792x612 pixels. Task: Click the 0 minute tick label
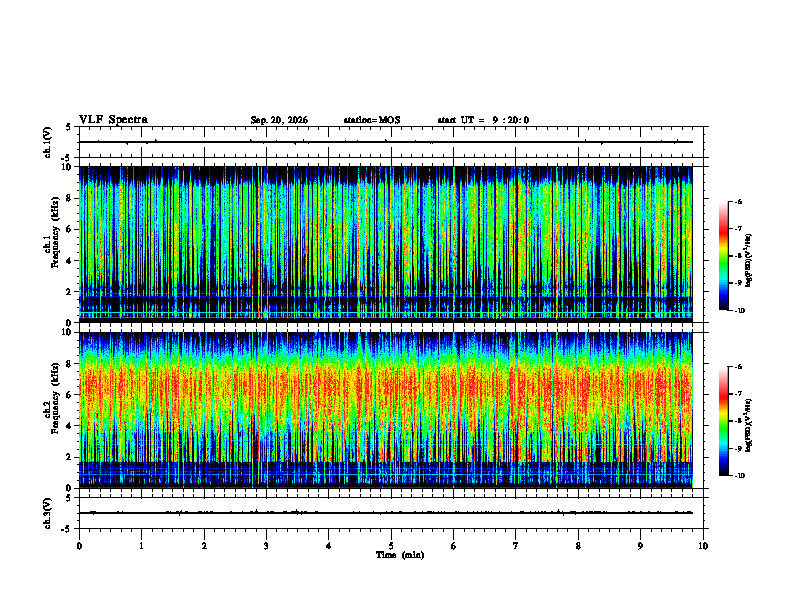tap(79, 546)
